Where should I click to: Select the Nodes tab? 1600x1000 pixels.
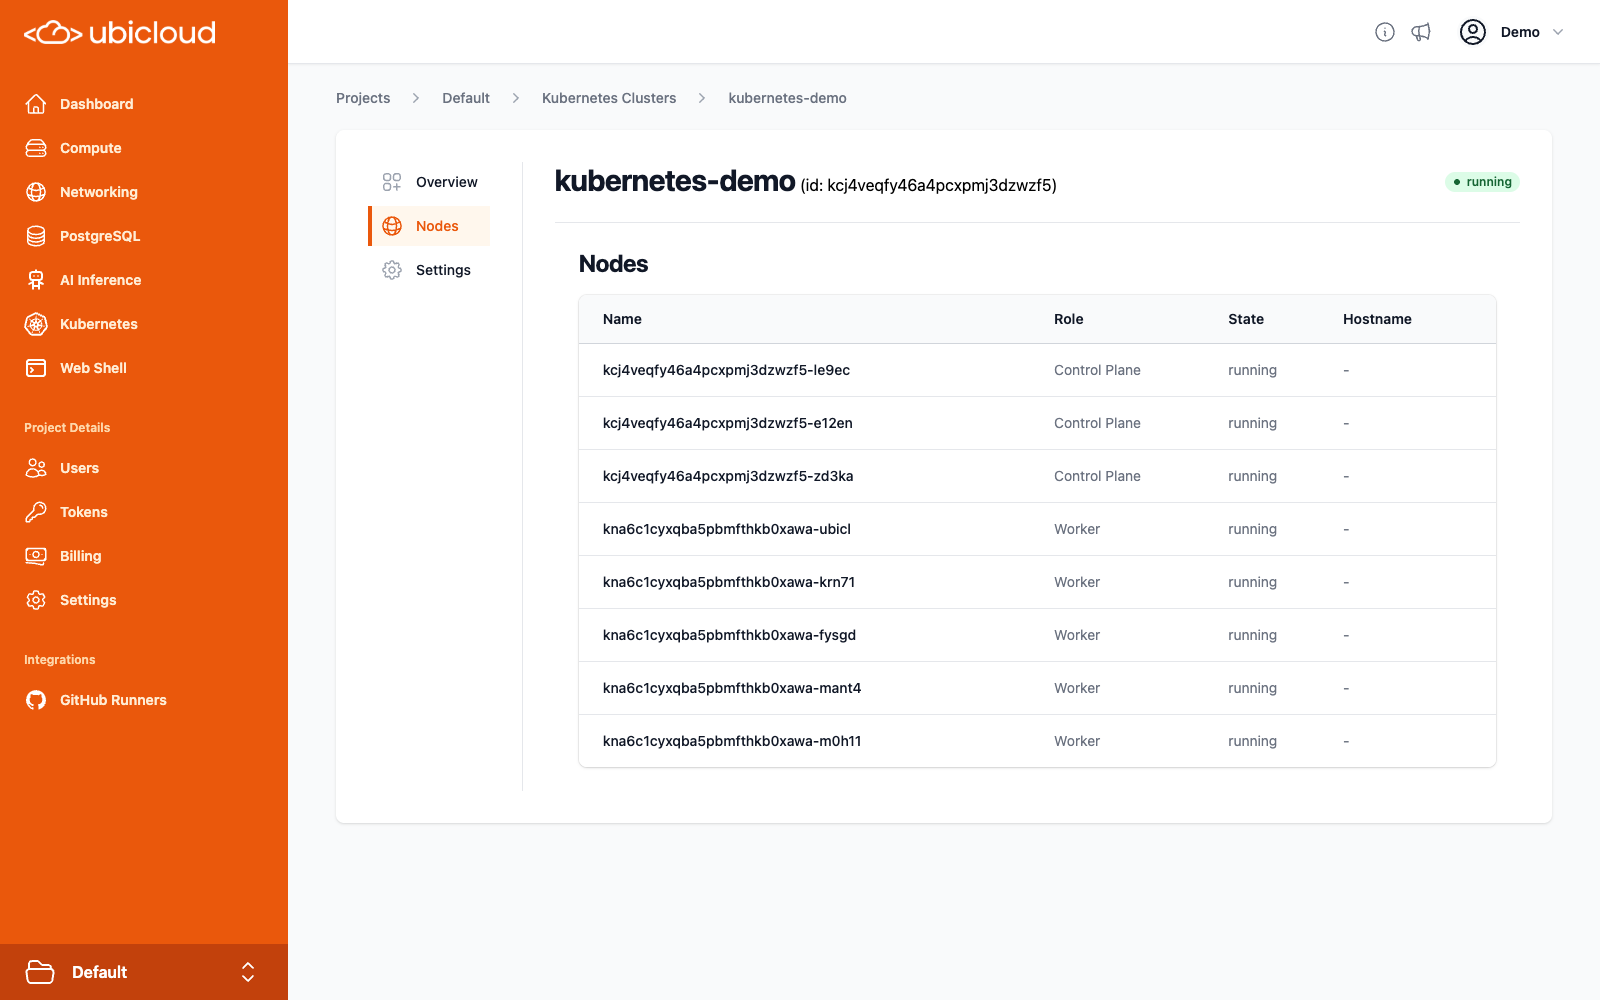click(x=429, y=226)
